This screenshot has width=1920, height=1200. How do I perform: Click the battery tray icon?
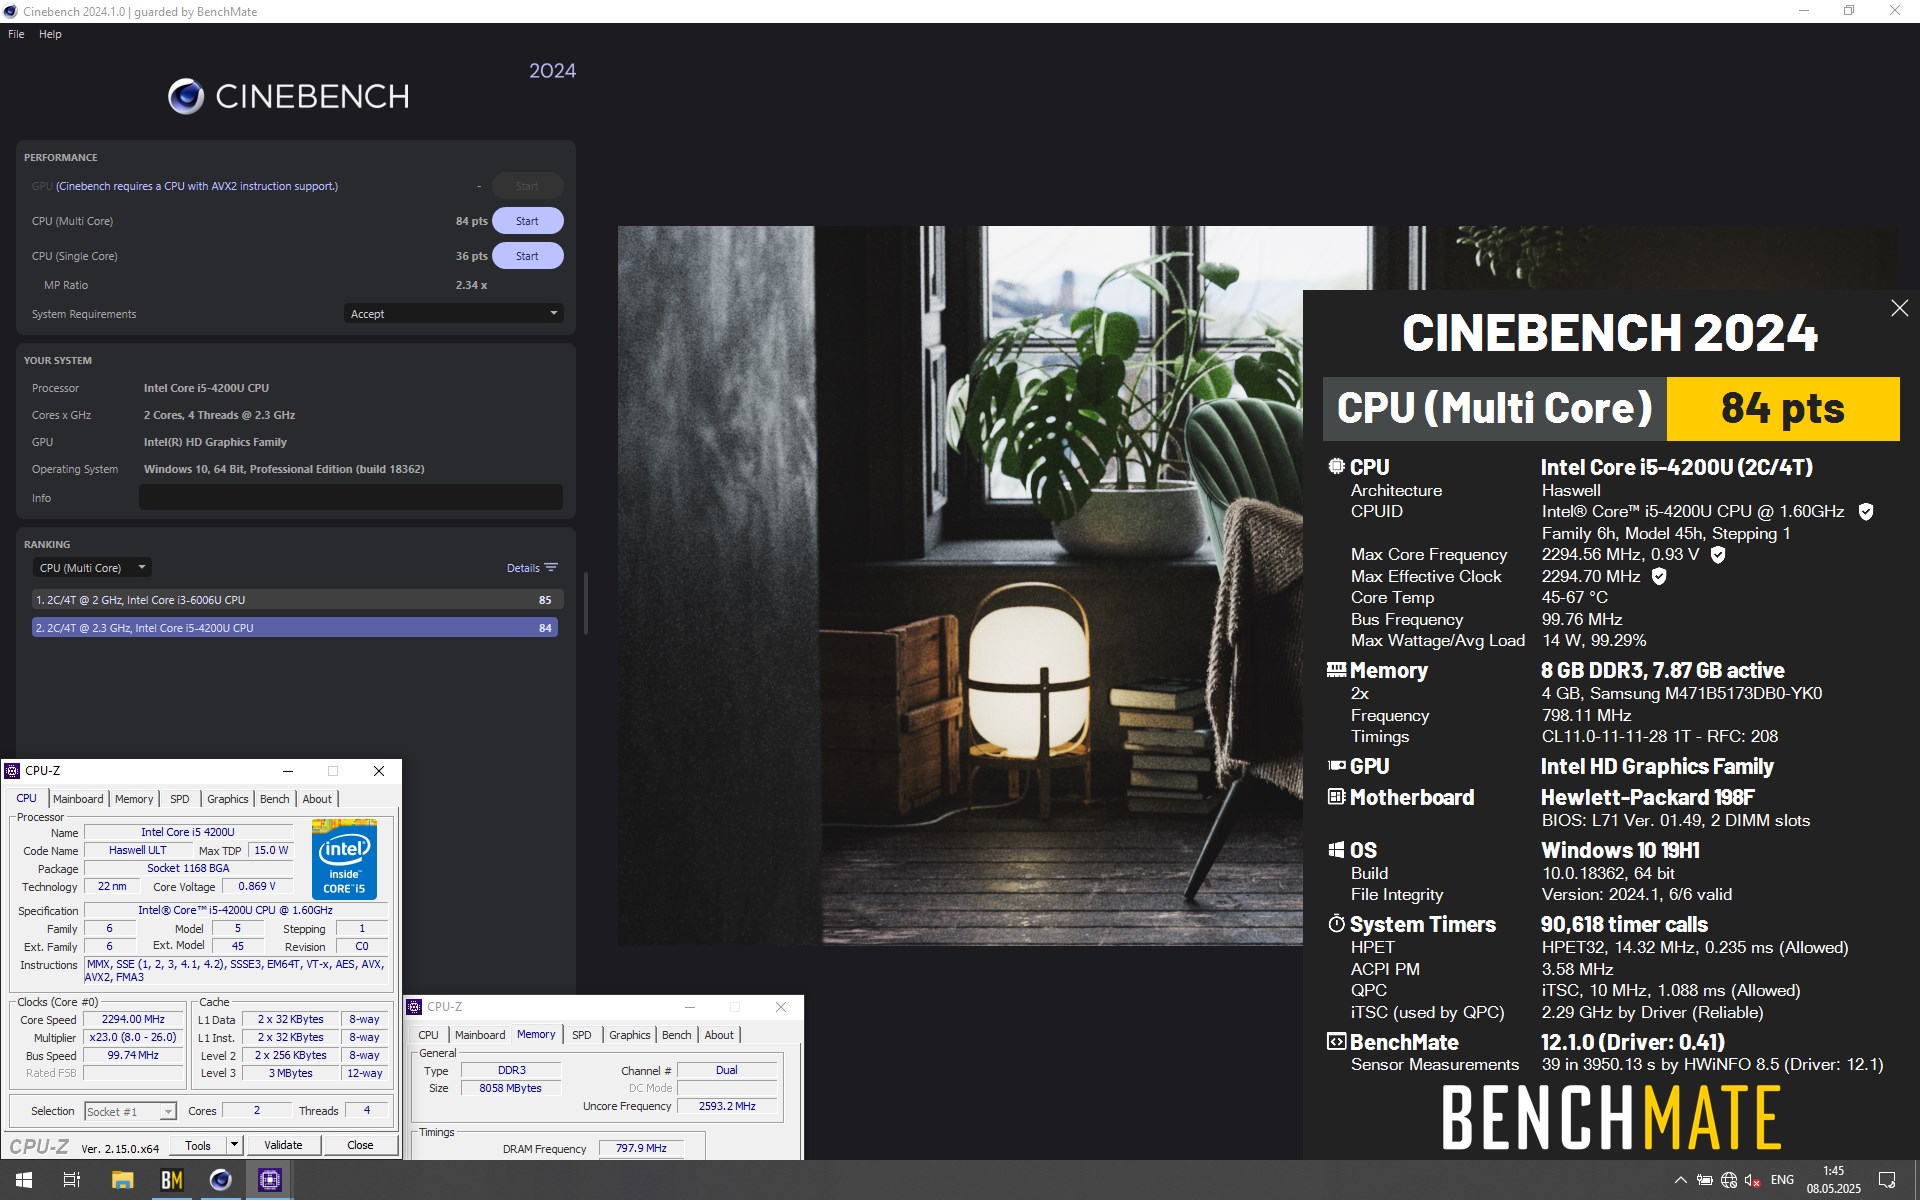[1705, 1180]
